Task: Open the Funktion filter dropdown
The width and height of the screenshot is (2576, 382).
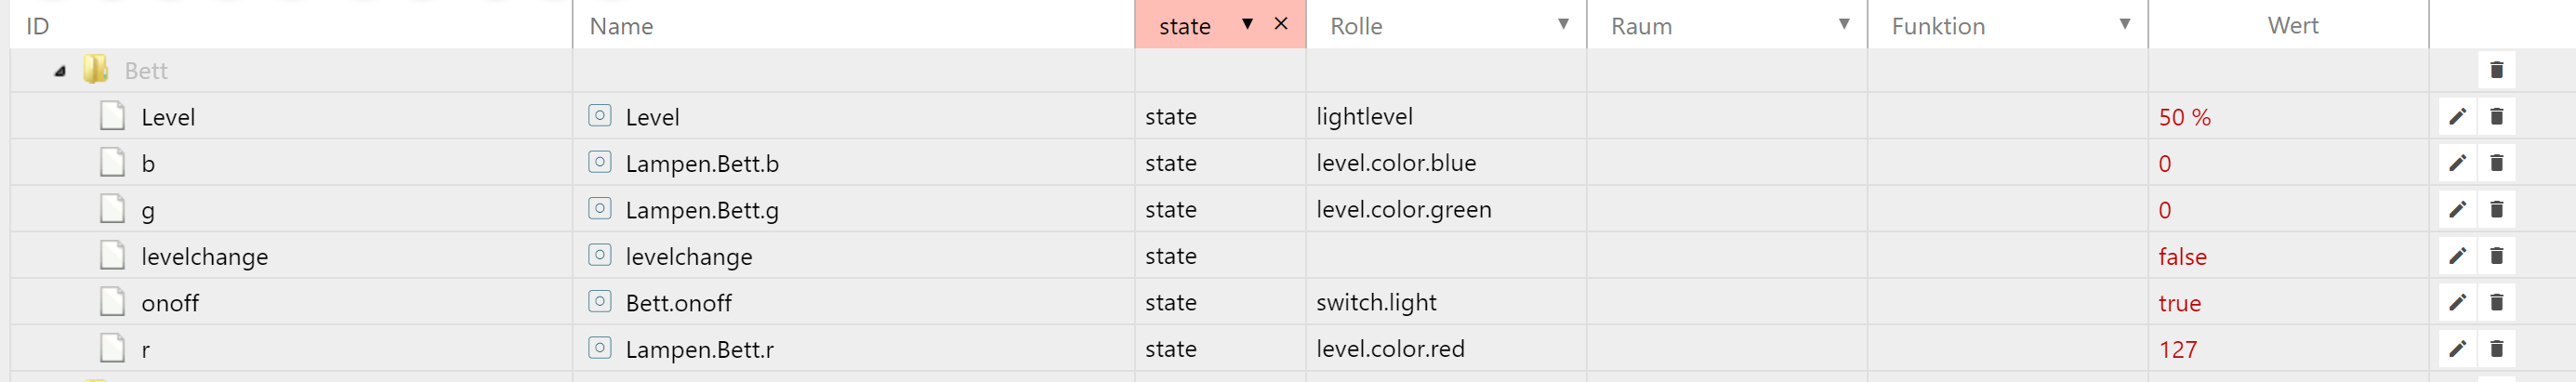Action: [x=2125, y=24]
